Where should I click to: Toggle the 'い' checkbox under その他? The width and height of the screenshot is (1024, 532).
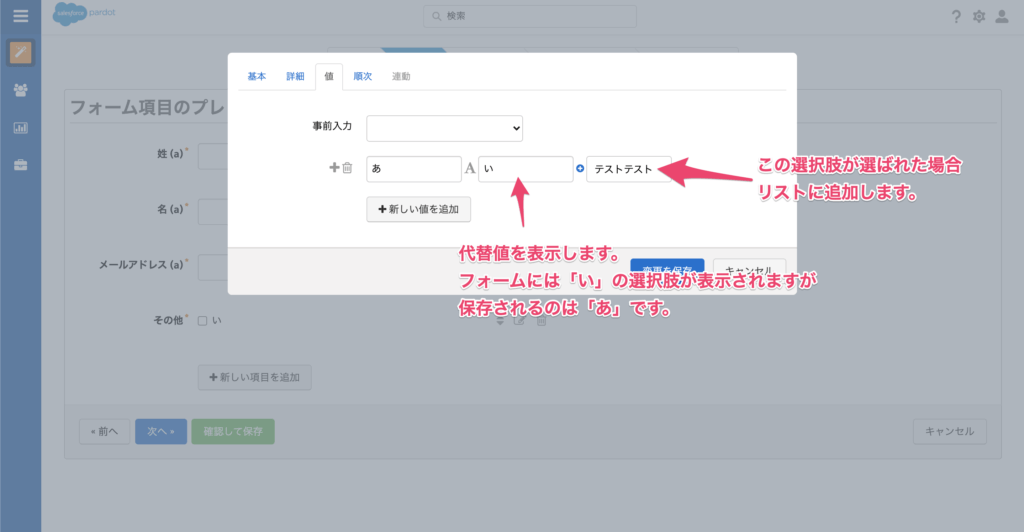tap(202, 321)
